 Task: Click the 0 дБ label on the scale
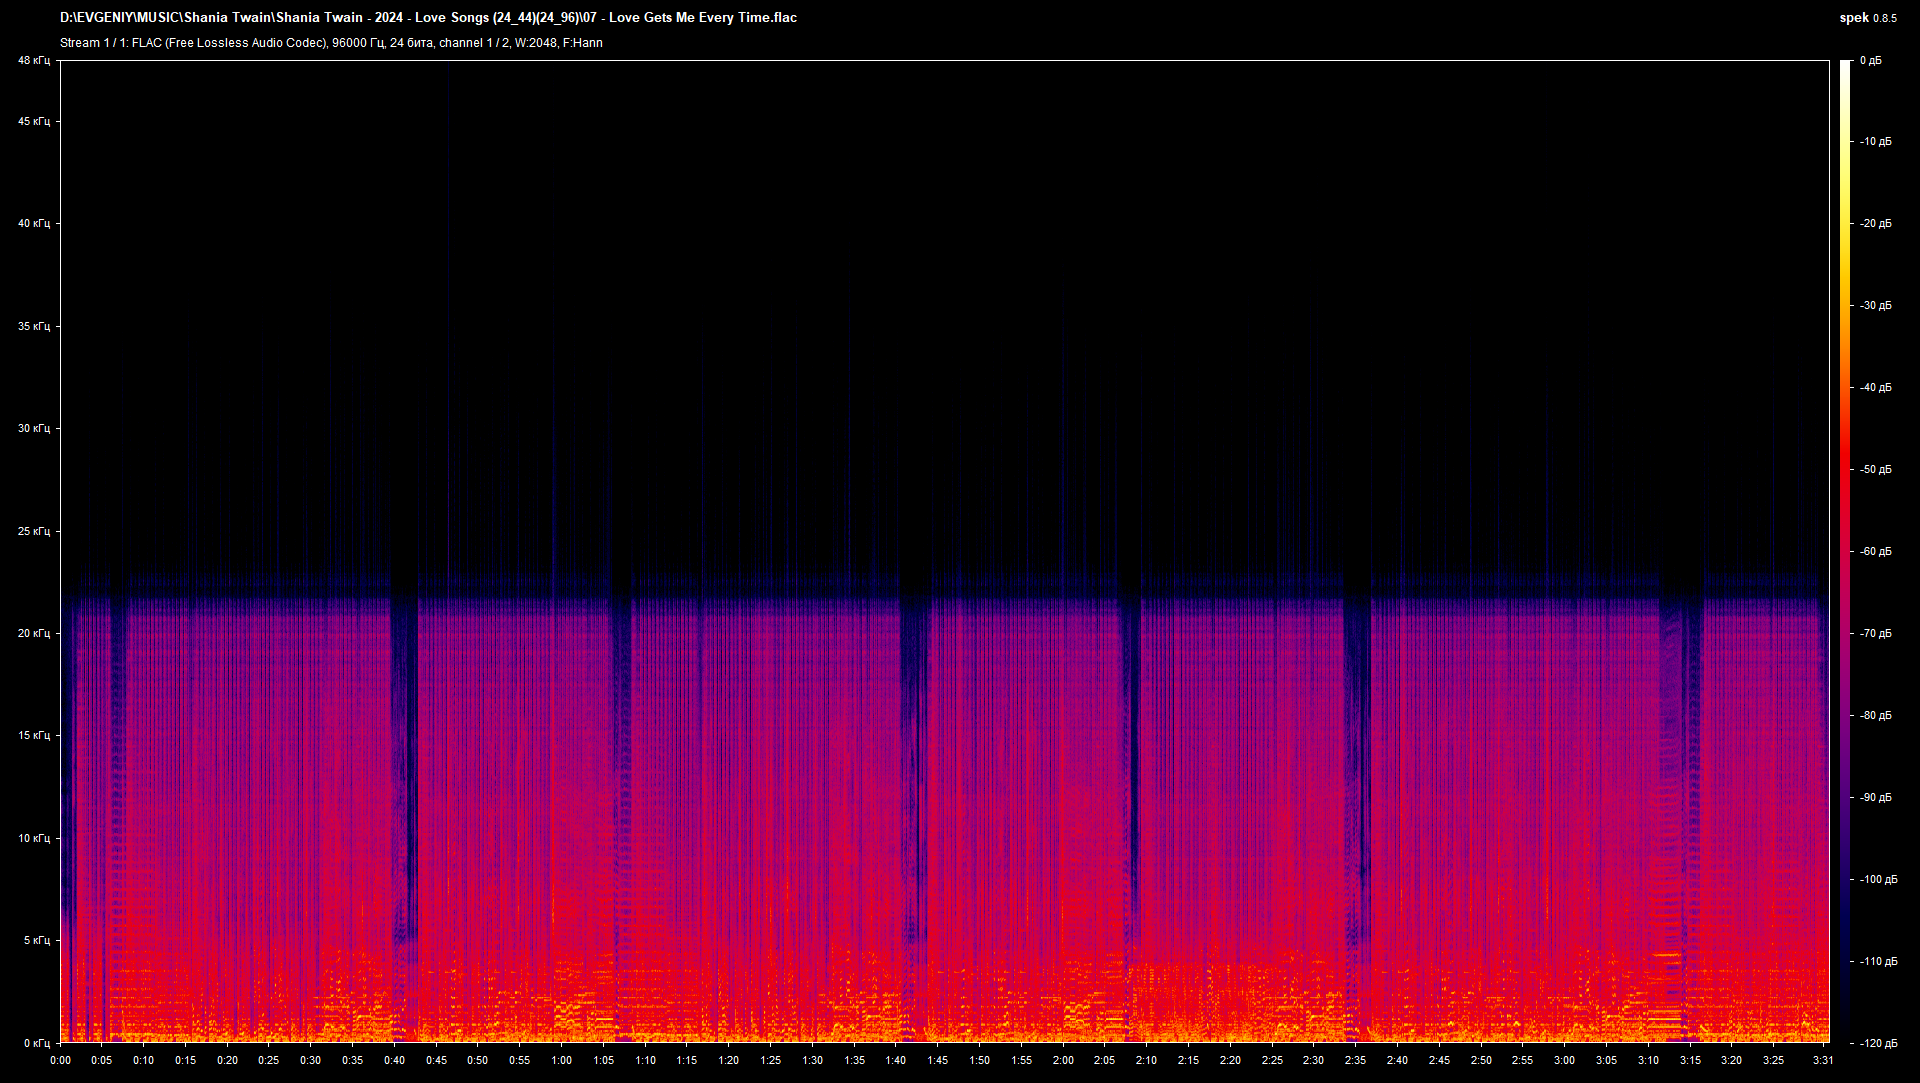pos(1870,61)
